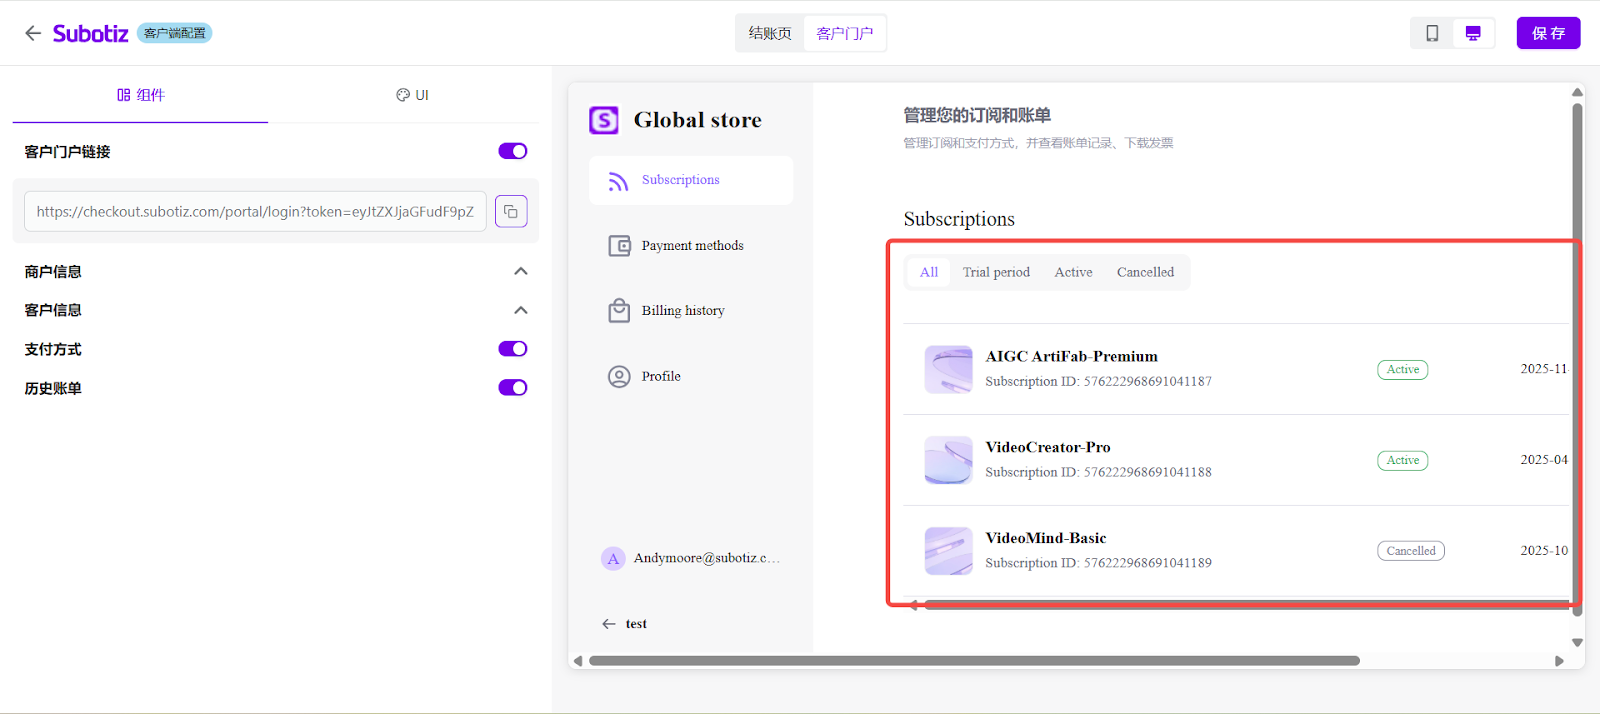Click the test back link
This screenshot has height=714, width=1600.
tap(625, 624)
